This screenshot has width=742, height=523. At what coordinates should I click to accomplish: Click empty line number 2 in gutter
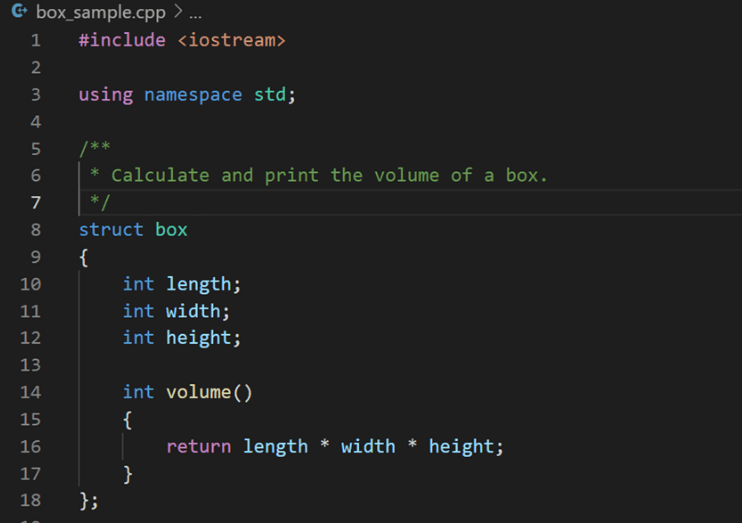(36, 68)
